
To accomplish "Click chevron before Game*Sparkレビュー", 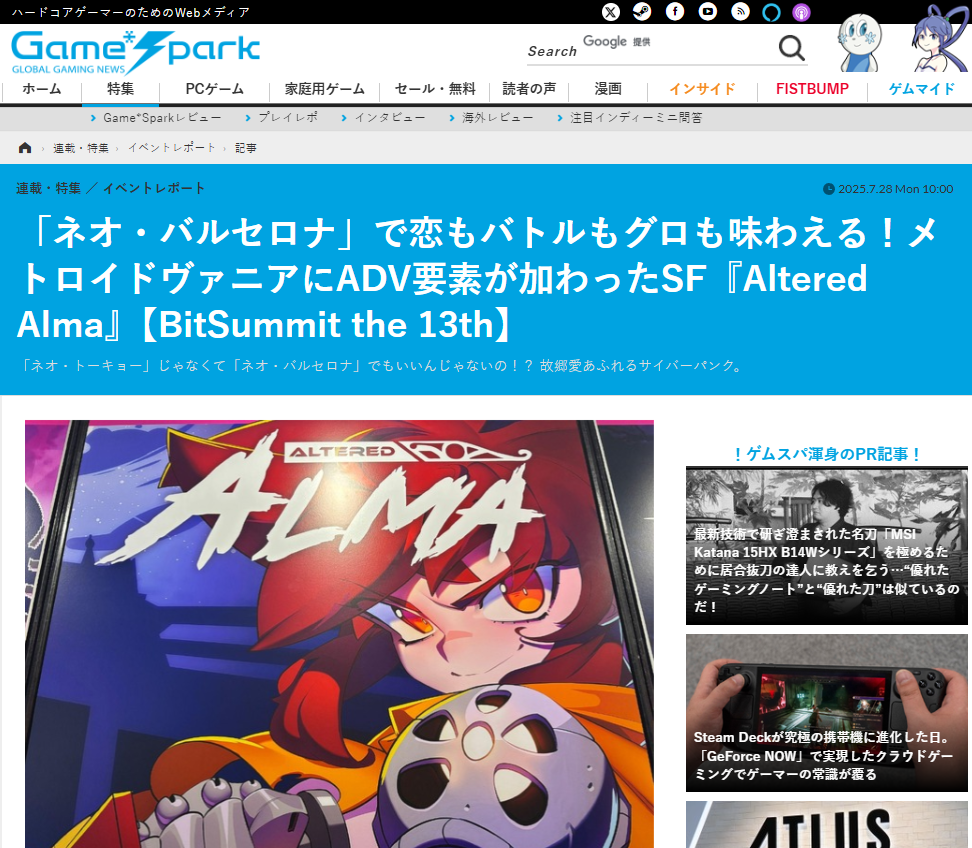I will pos(93,118).
